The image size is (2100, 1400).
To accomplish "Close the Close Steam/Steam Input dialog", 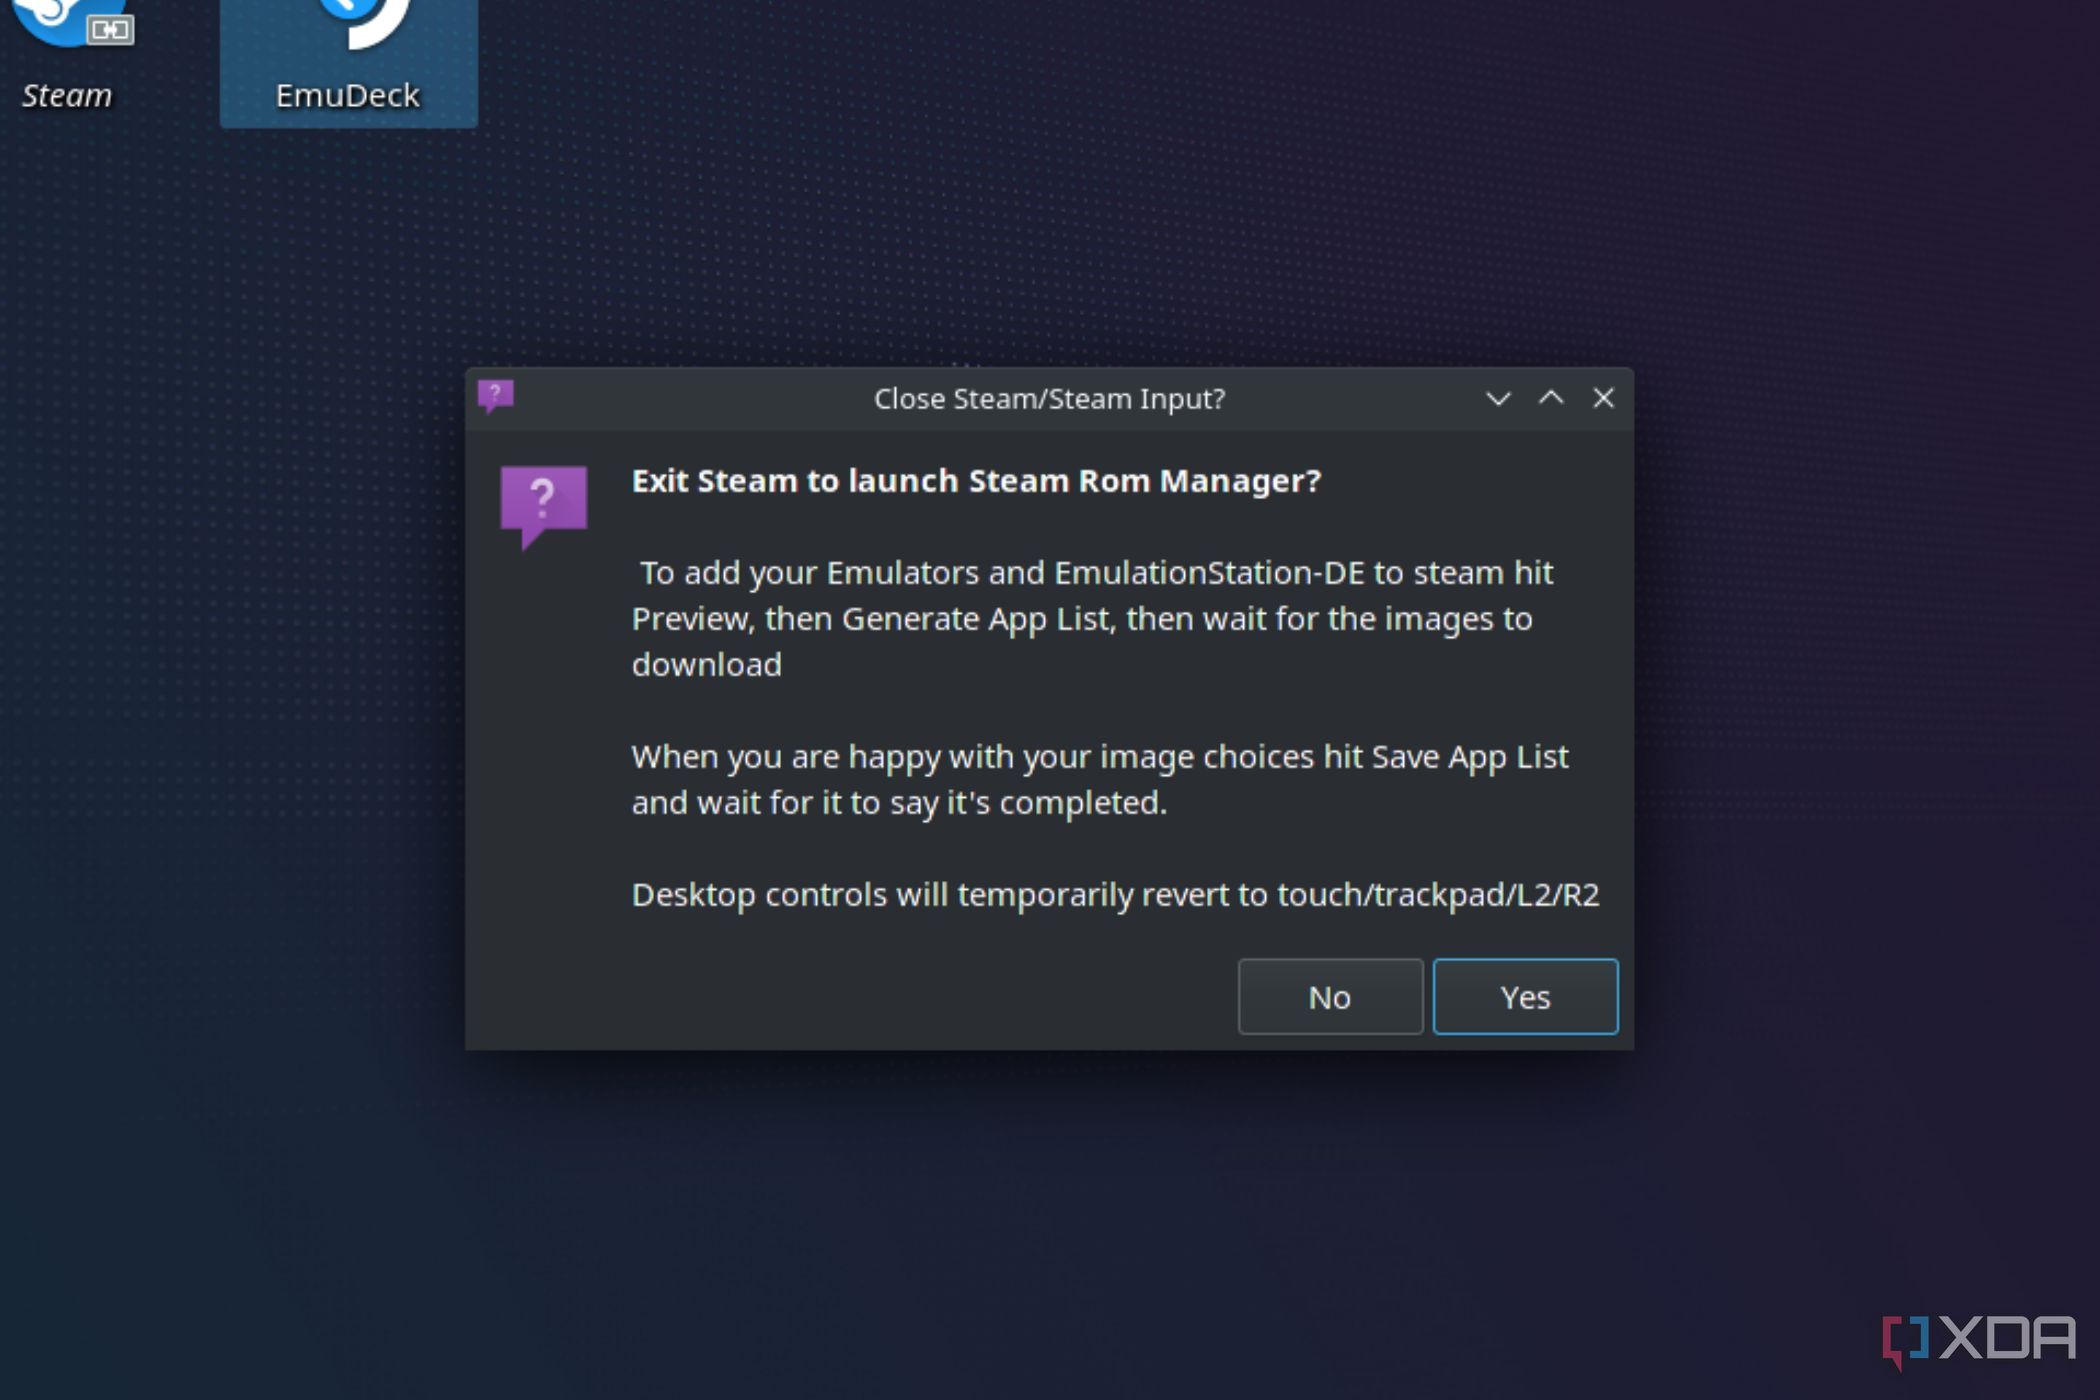I will [x=1603, y=398].
